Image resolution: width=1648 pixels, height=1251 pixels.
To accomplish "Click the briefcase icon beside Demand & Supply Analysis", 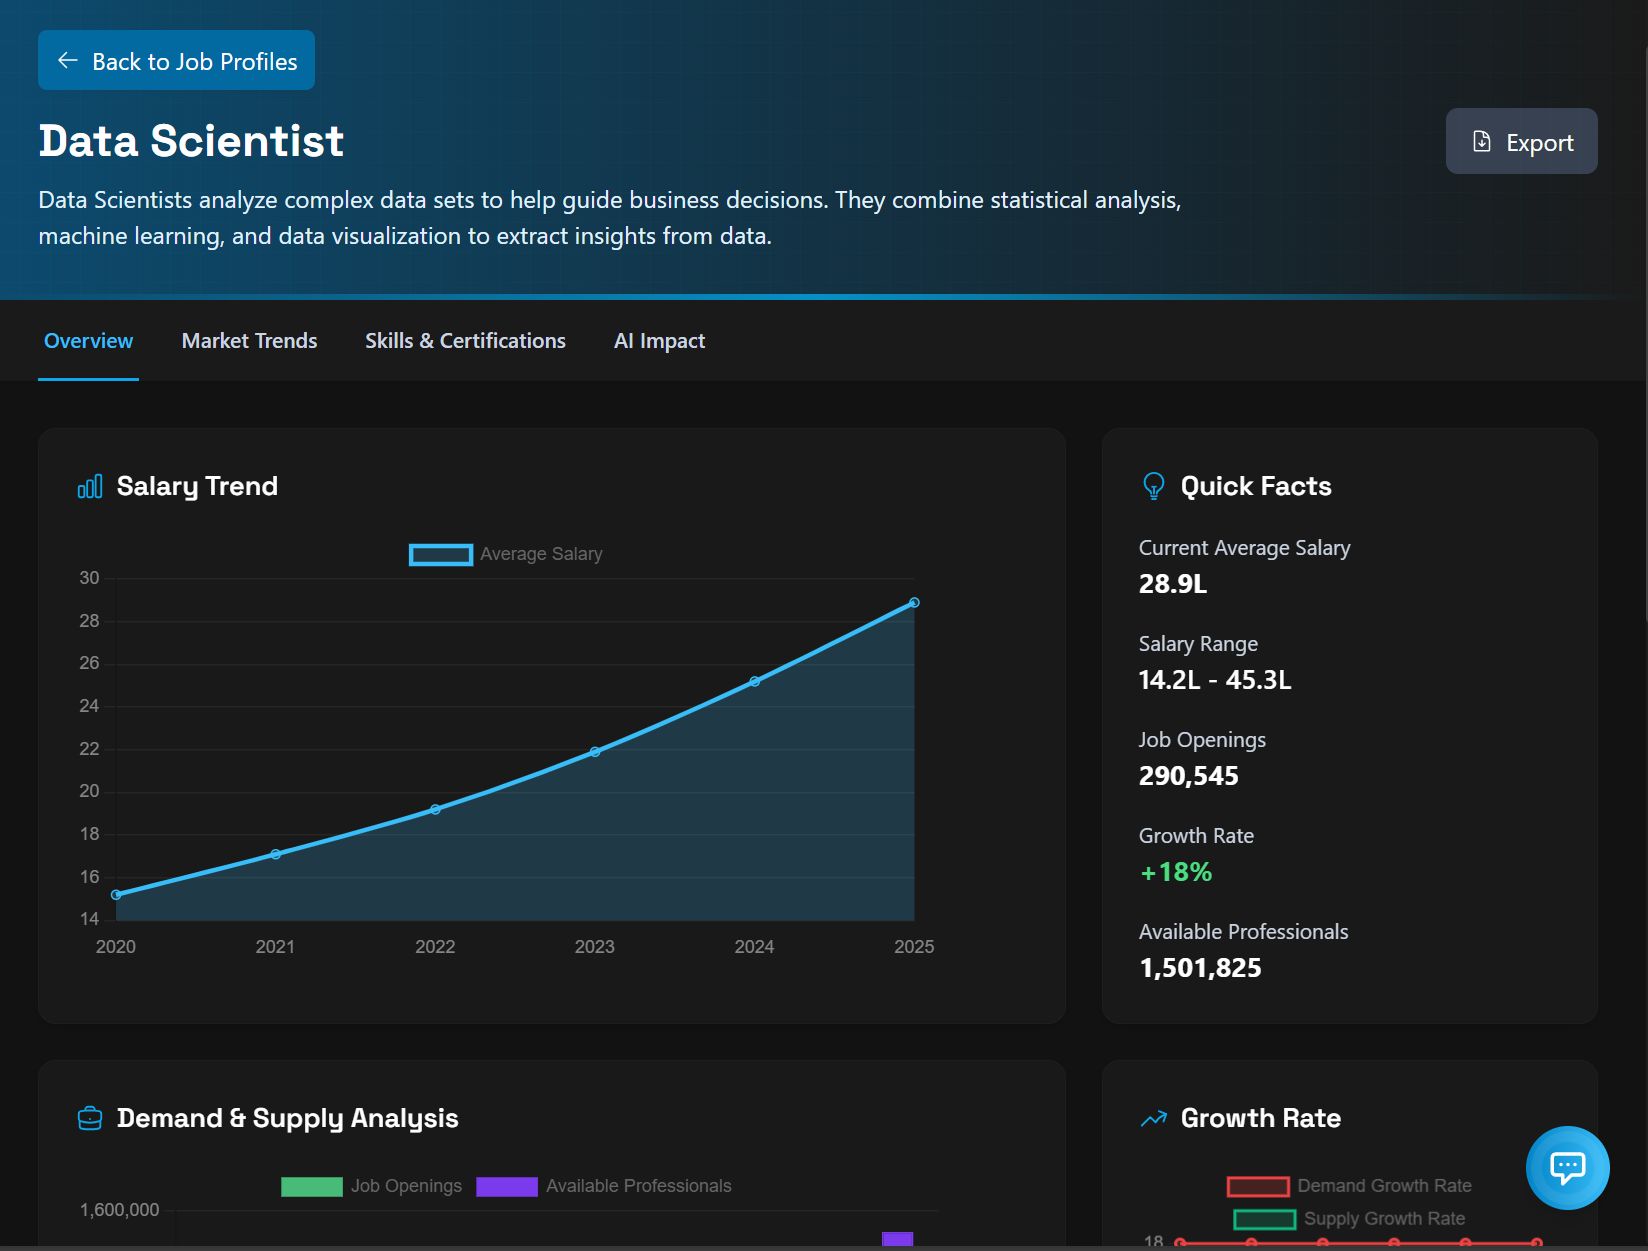I will 90,1118.
